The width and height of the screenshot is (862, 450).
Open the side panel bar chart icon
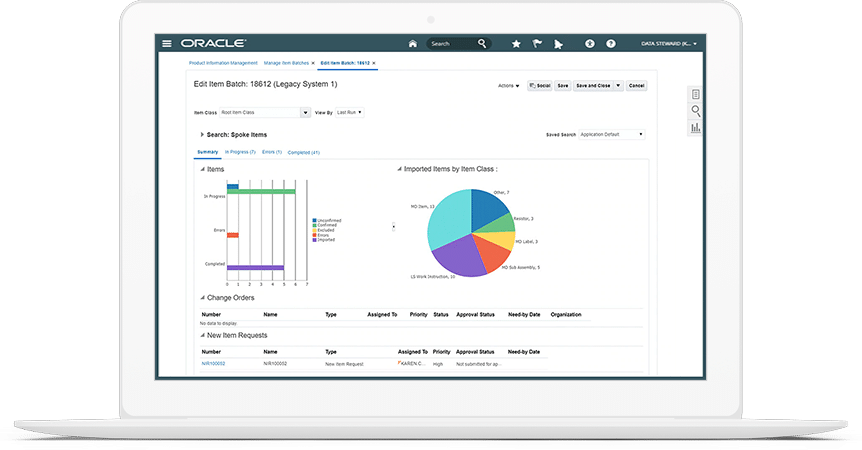[x=695, y=127]
